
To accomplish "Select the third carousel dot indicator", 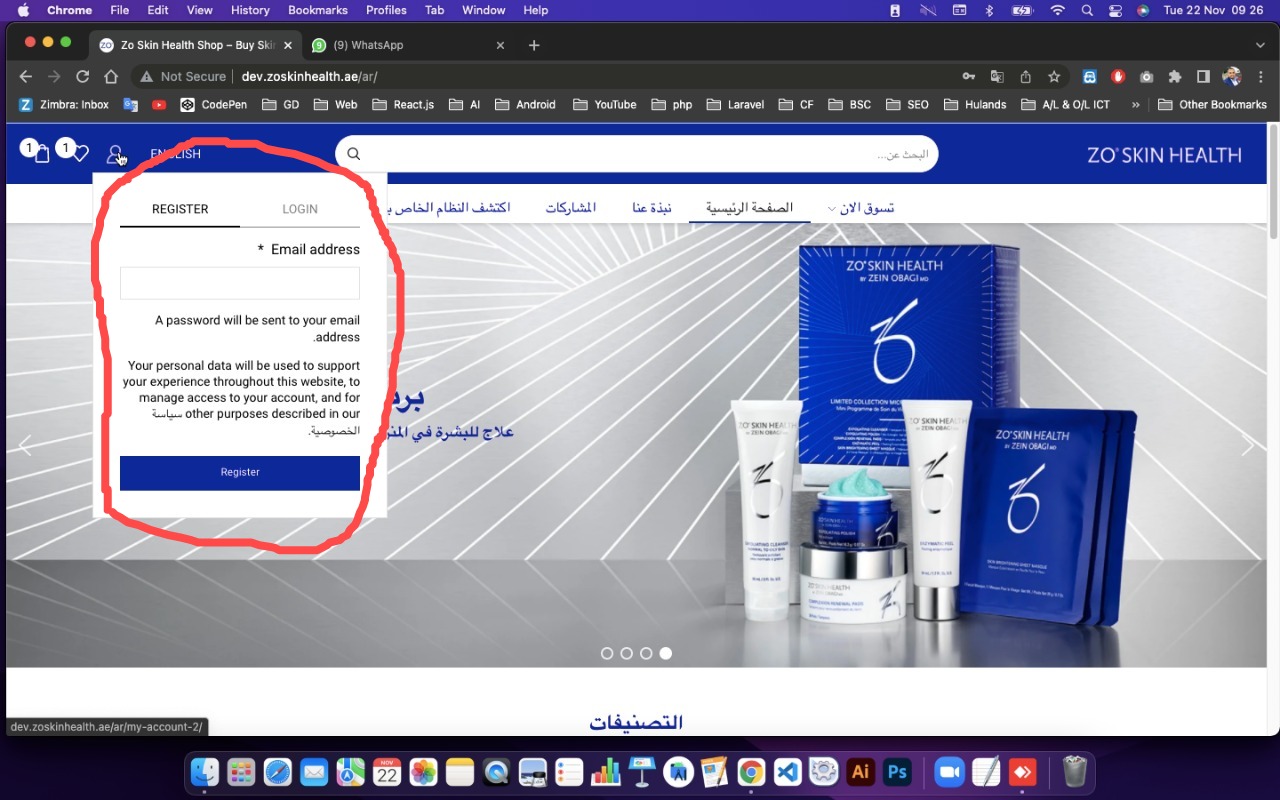I will 646,653.
